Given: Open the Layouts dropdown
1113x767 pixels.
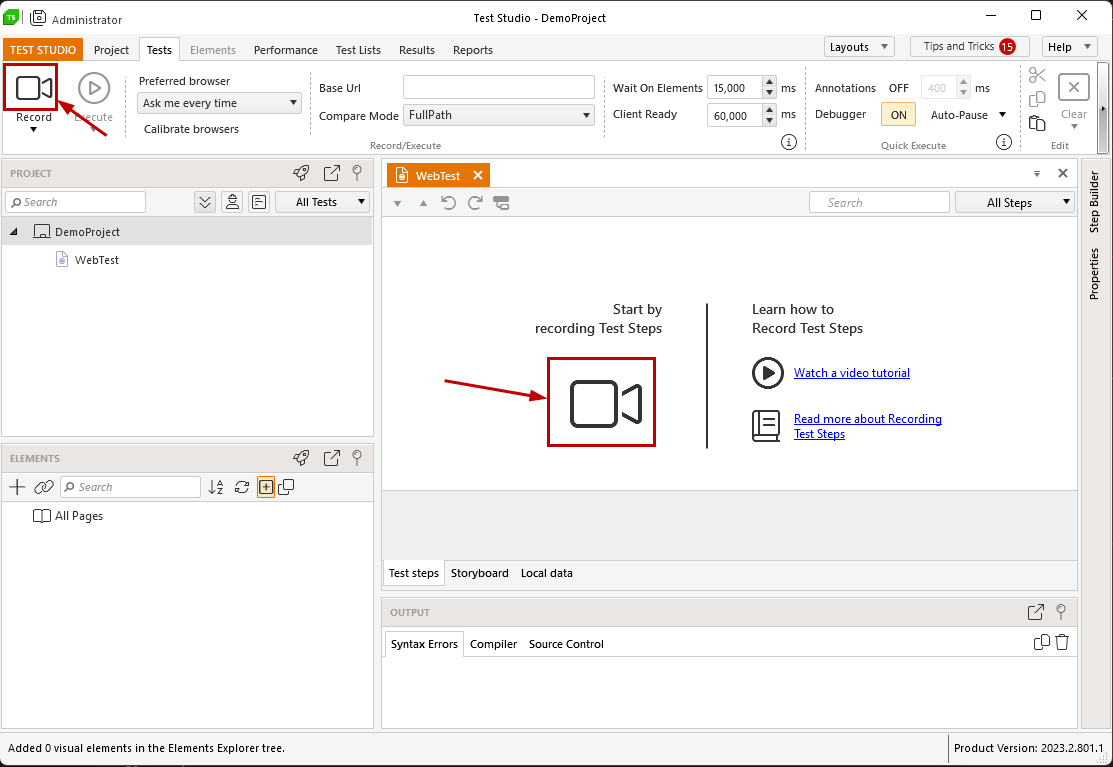Looking at the screenshot, I should coord(859,47).
